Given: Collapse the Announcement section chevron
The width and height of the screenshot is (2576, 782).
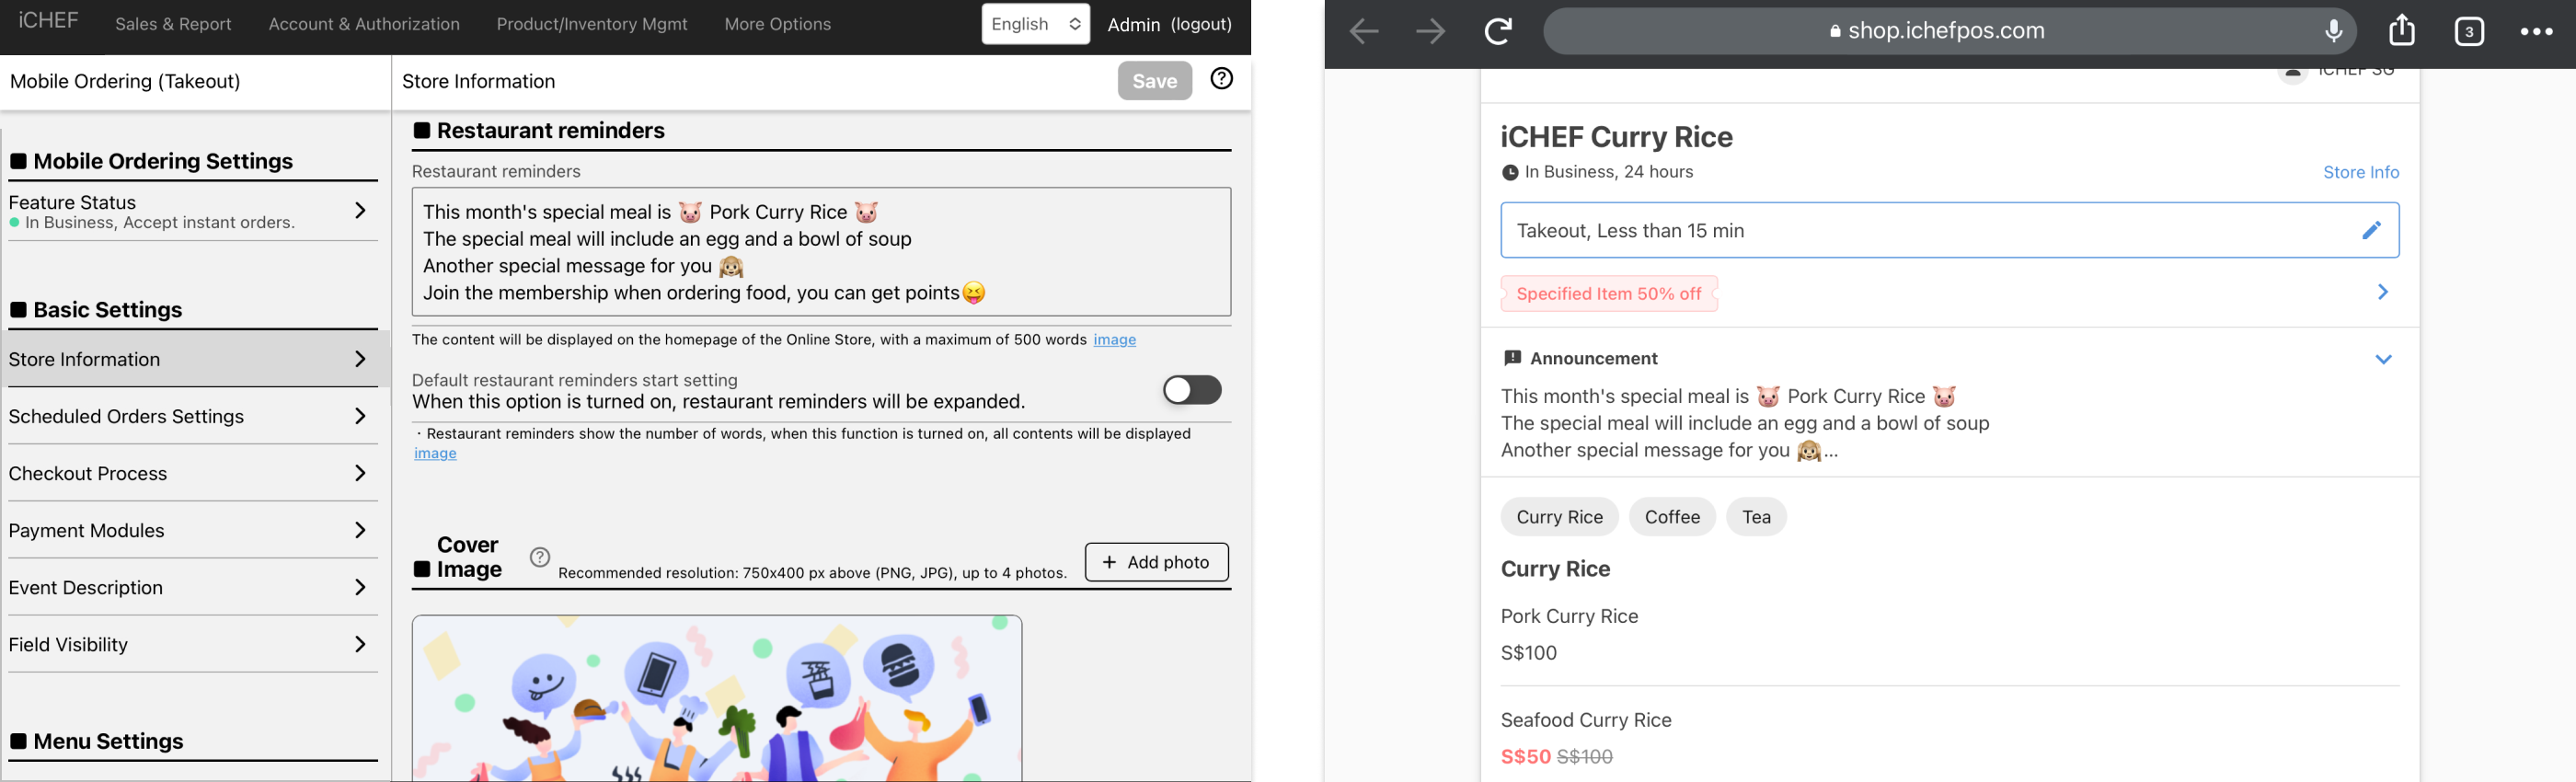Looking at the screenshot, I should 2383,359.
